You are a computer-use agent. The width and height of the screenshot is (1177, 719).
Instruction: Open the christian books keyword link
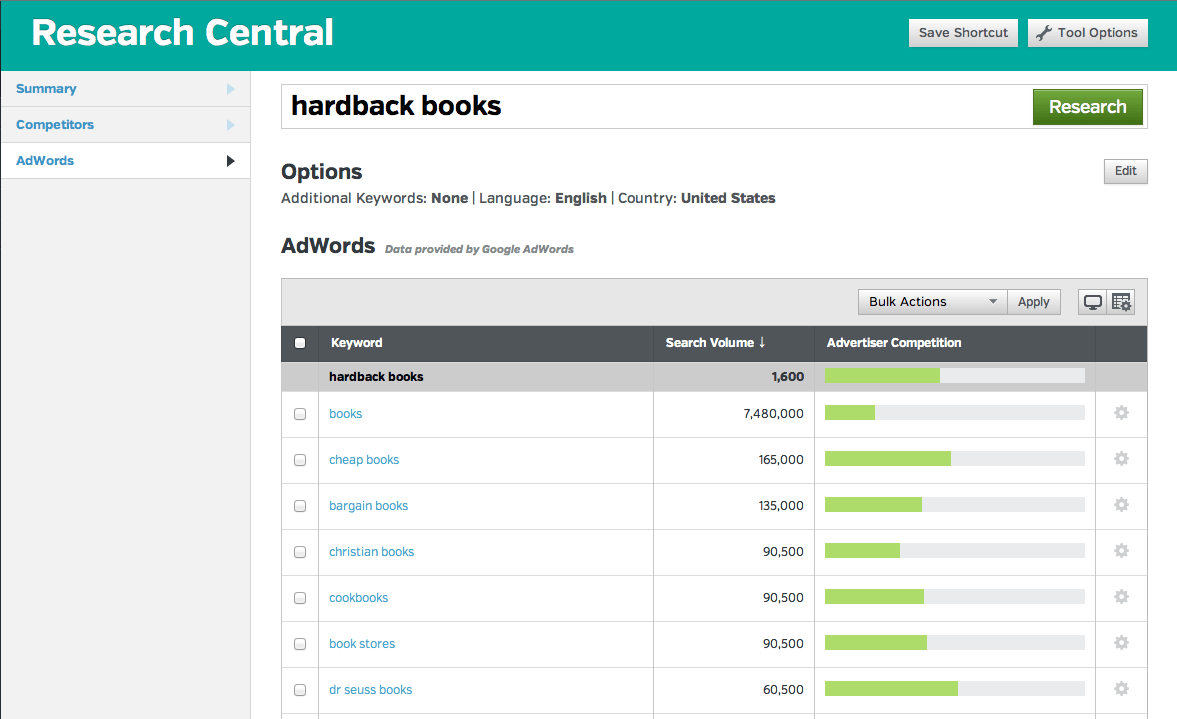click(372, 552)
